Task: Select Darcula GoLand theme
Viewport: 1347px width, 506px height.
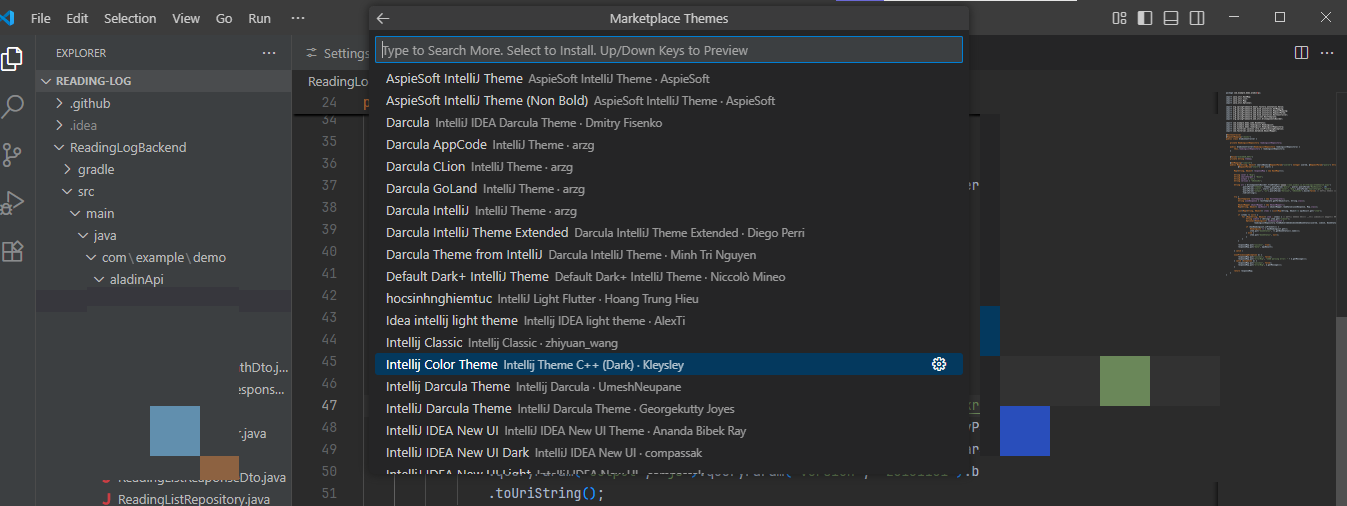Action: [x=669, y=188]
